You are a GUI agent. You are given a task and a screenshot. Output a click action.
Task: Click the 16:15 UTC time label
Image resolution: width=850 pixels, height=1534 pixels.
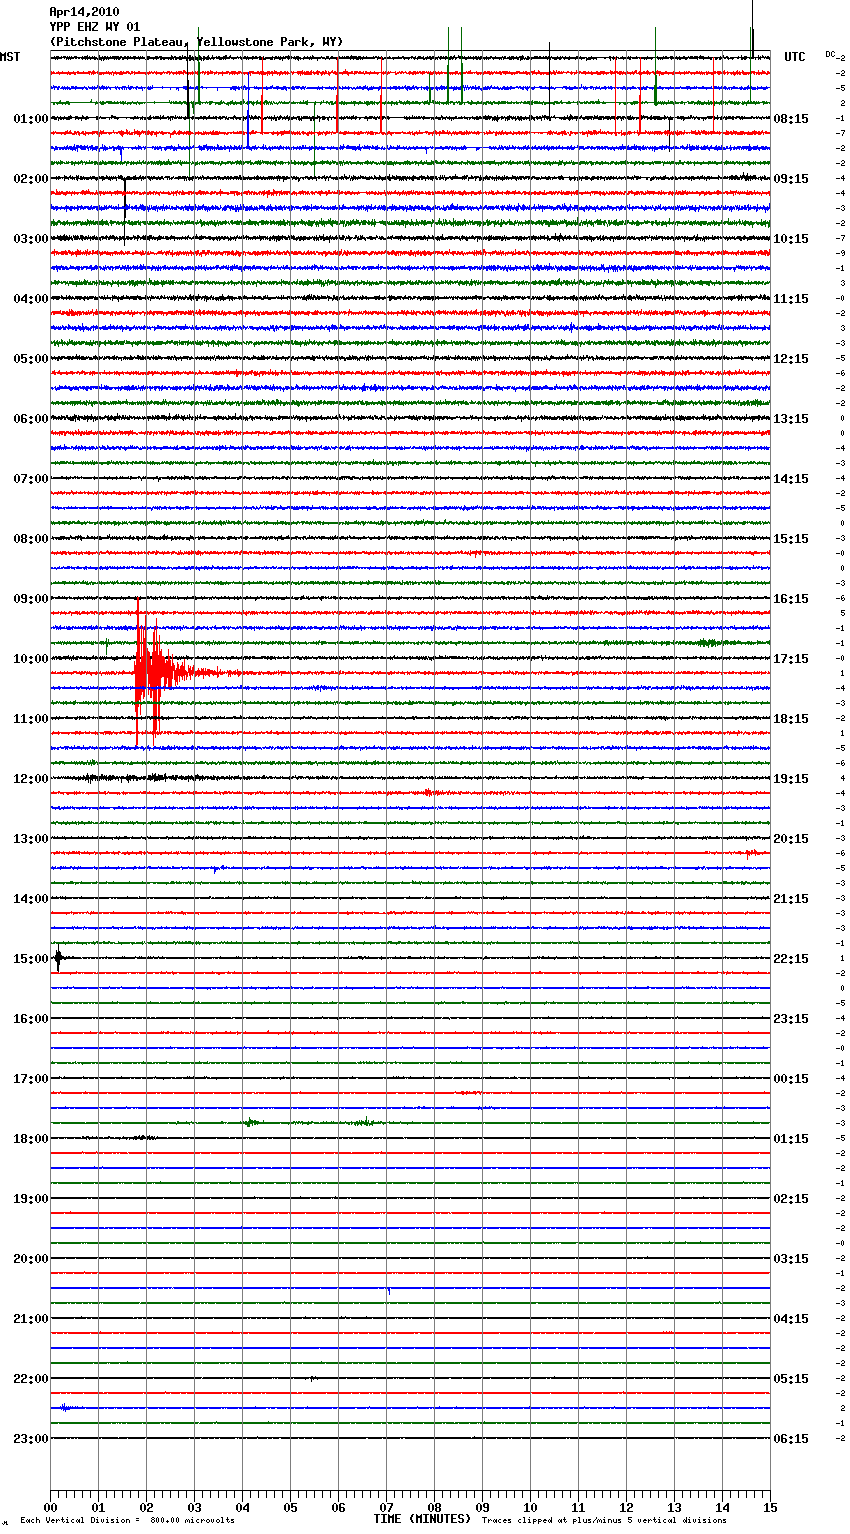pyautogui.click(x=791, y=599)
